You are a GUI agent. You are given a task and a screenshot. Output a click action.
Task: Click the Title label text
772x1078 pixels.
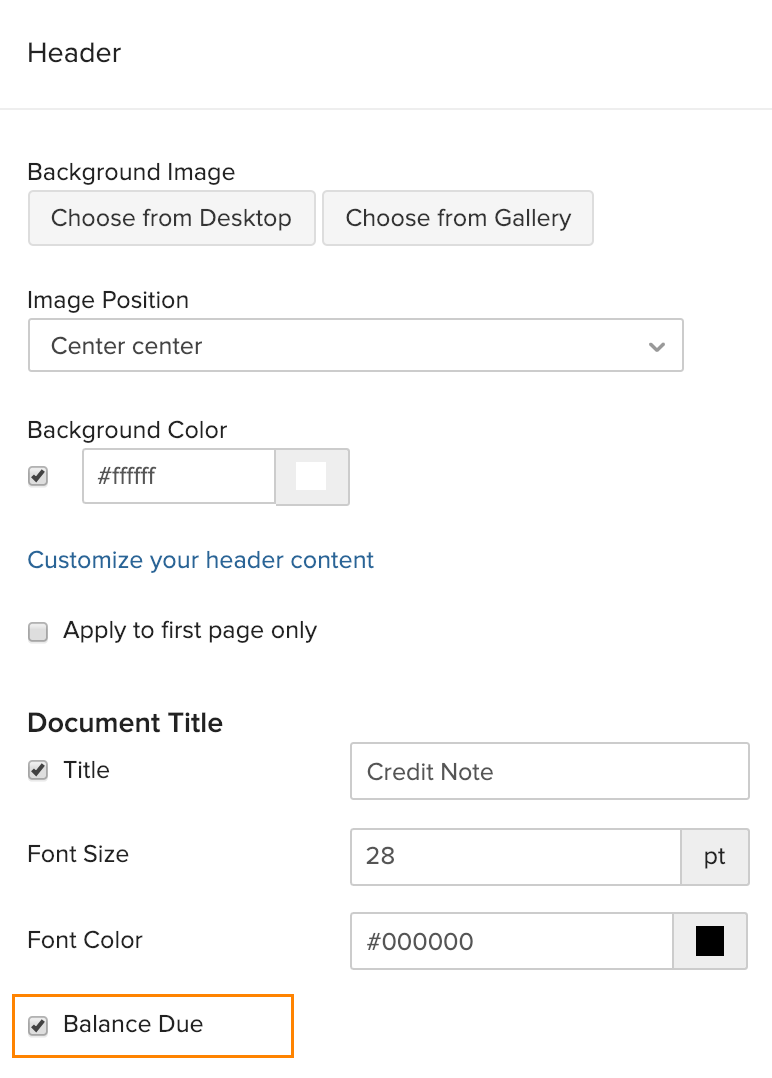pos(87,770)
